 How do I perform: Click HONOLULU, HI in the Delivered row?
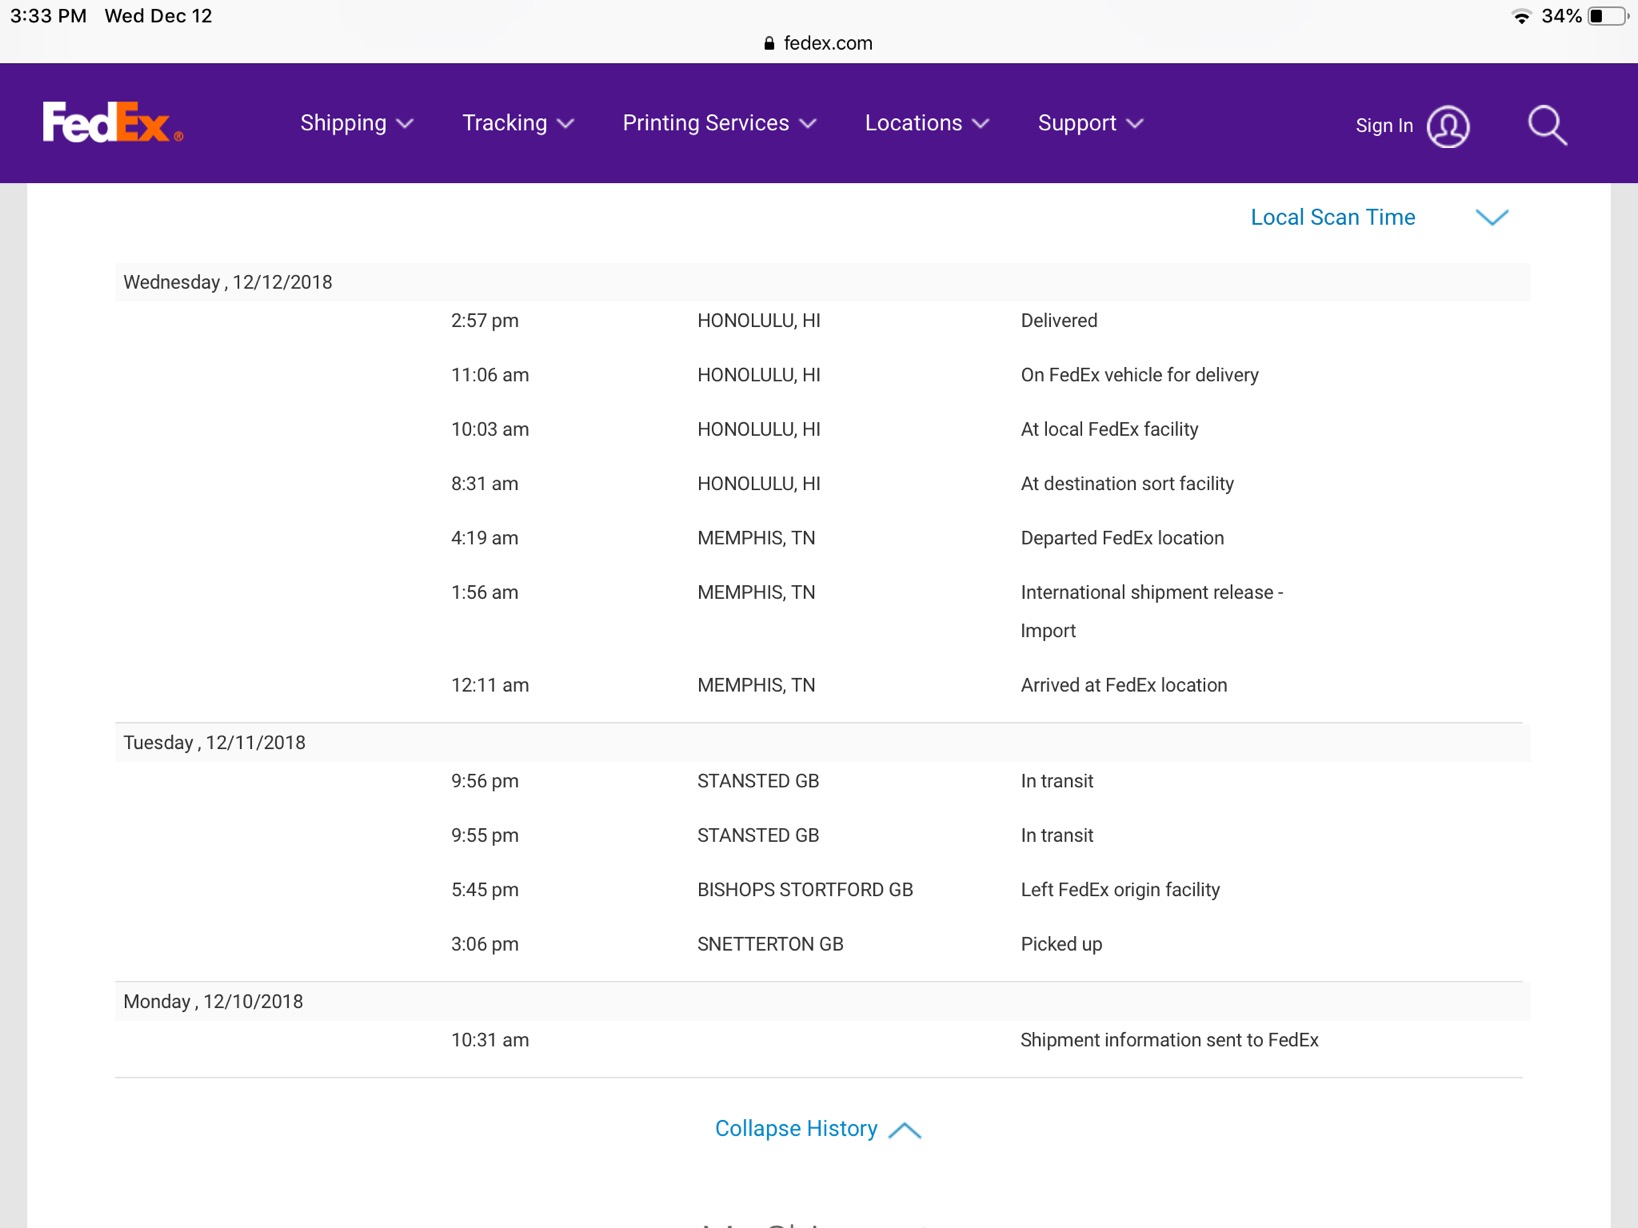[759, 320]
